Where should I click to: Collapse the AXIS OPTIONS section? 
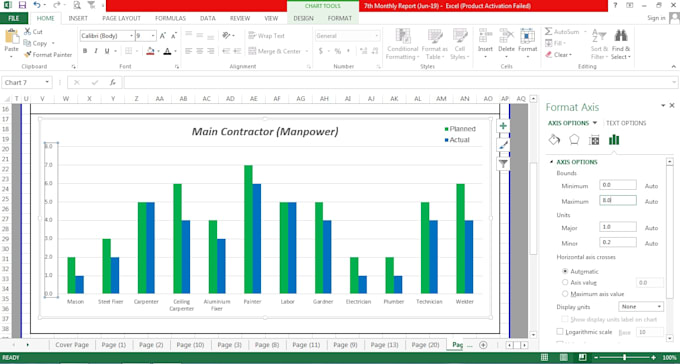click(x=551, y=162)
